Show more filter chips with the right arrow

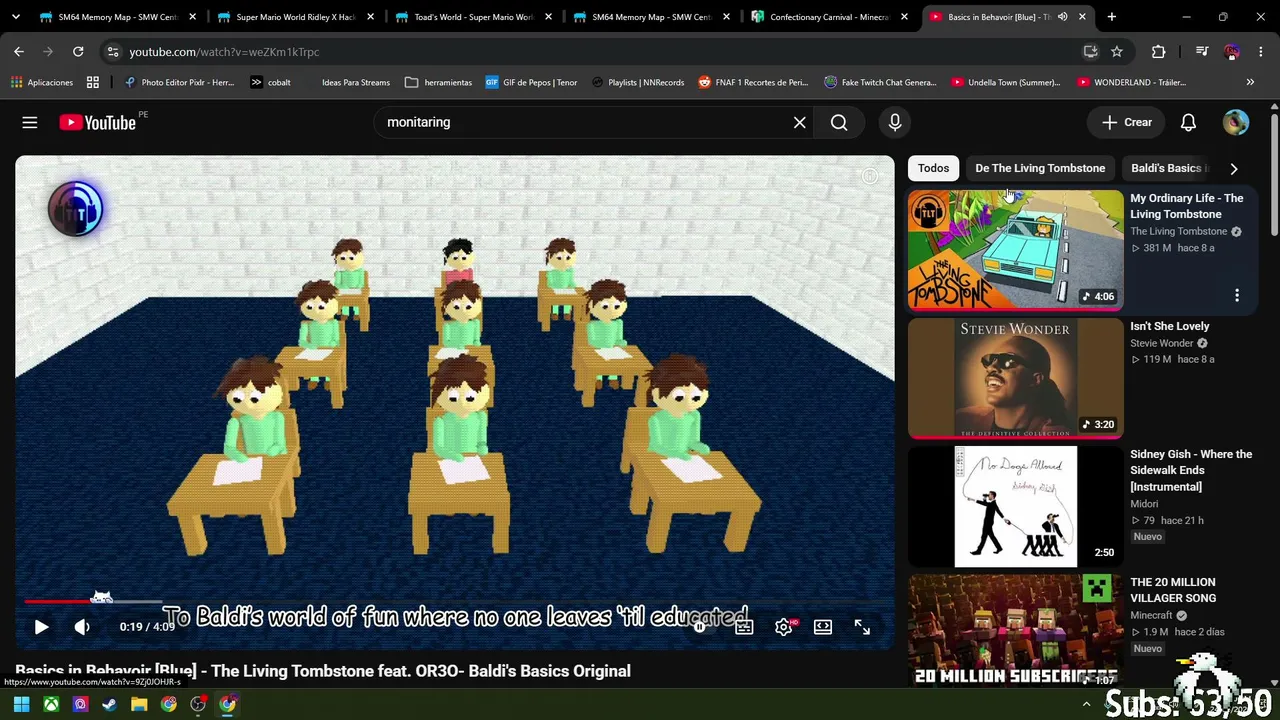1234,168
